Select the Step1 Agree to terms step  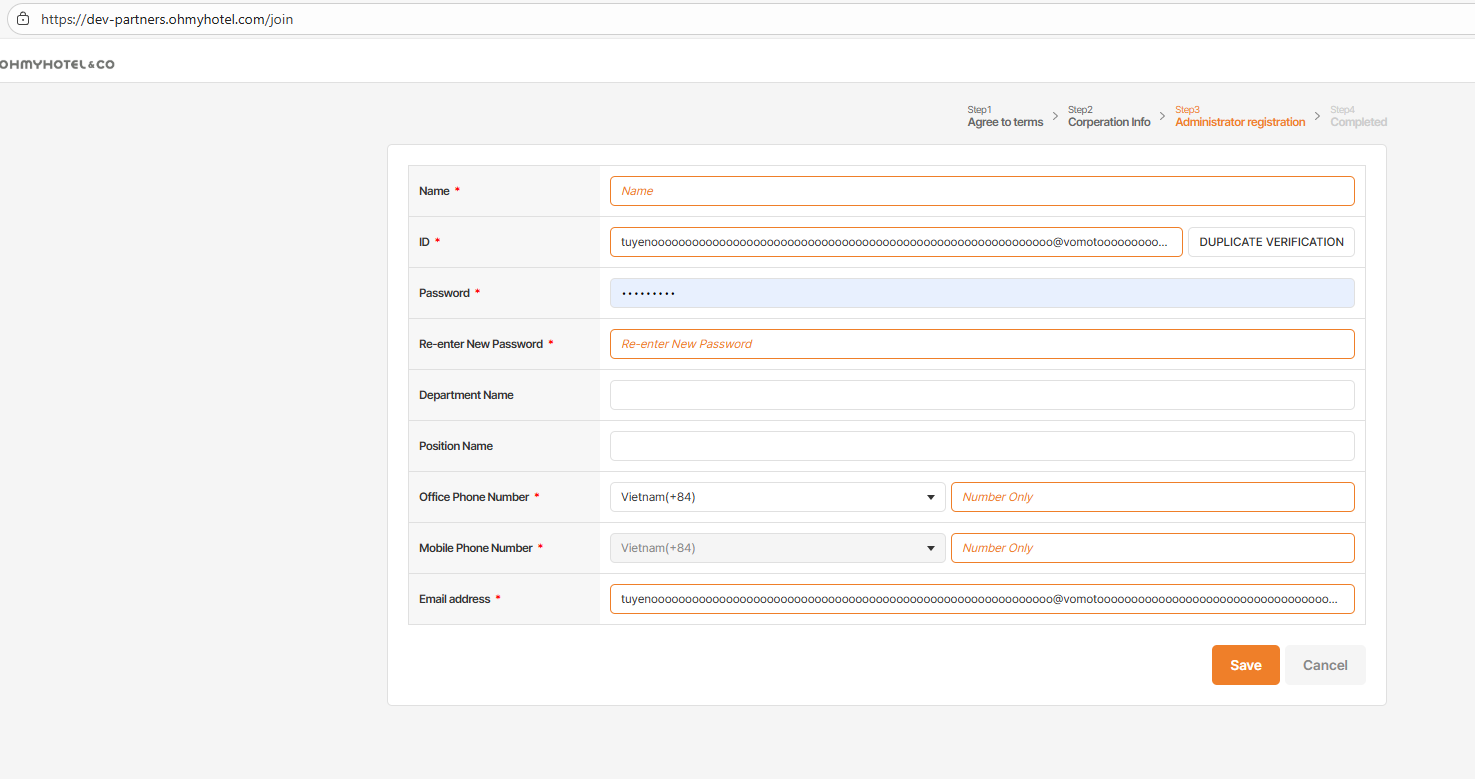click(x=1005, y=117)
